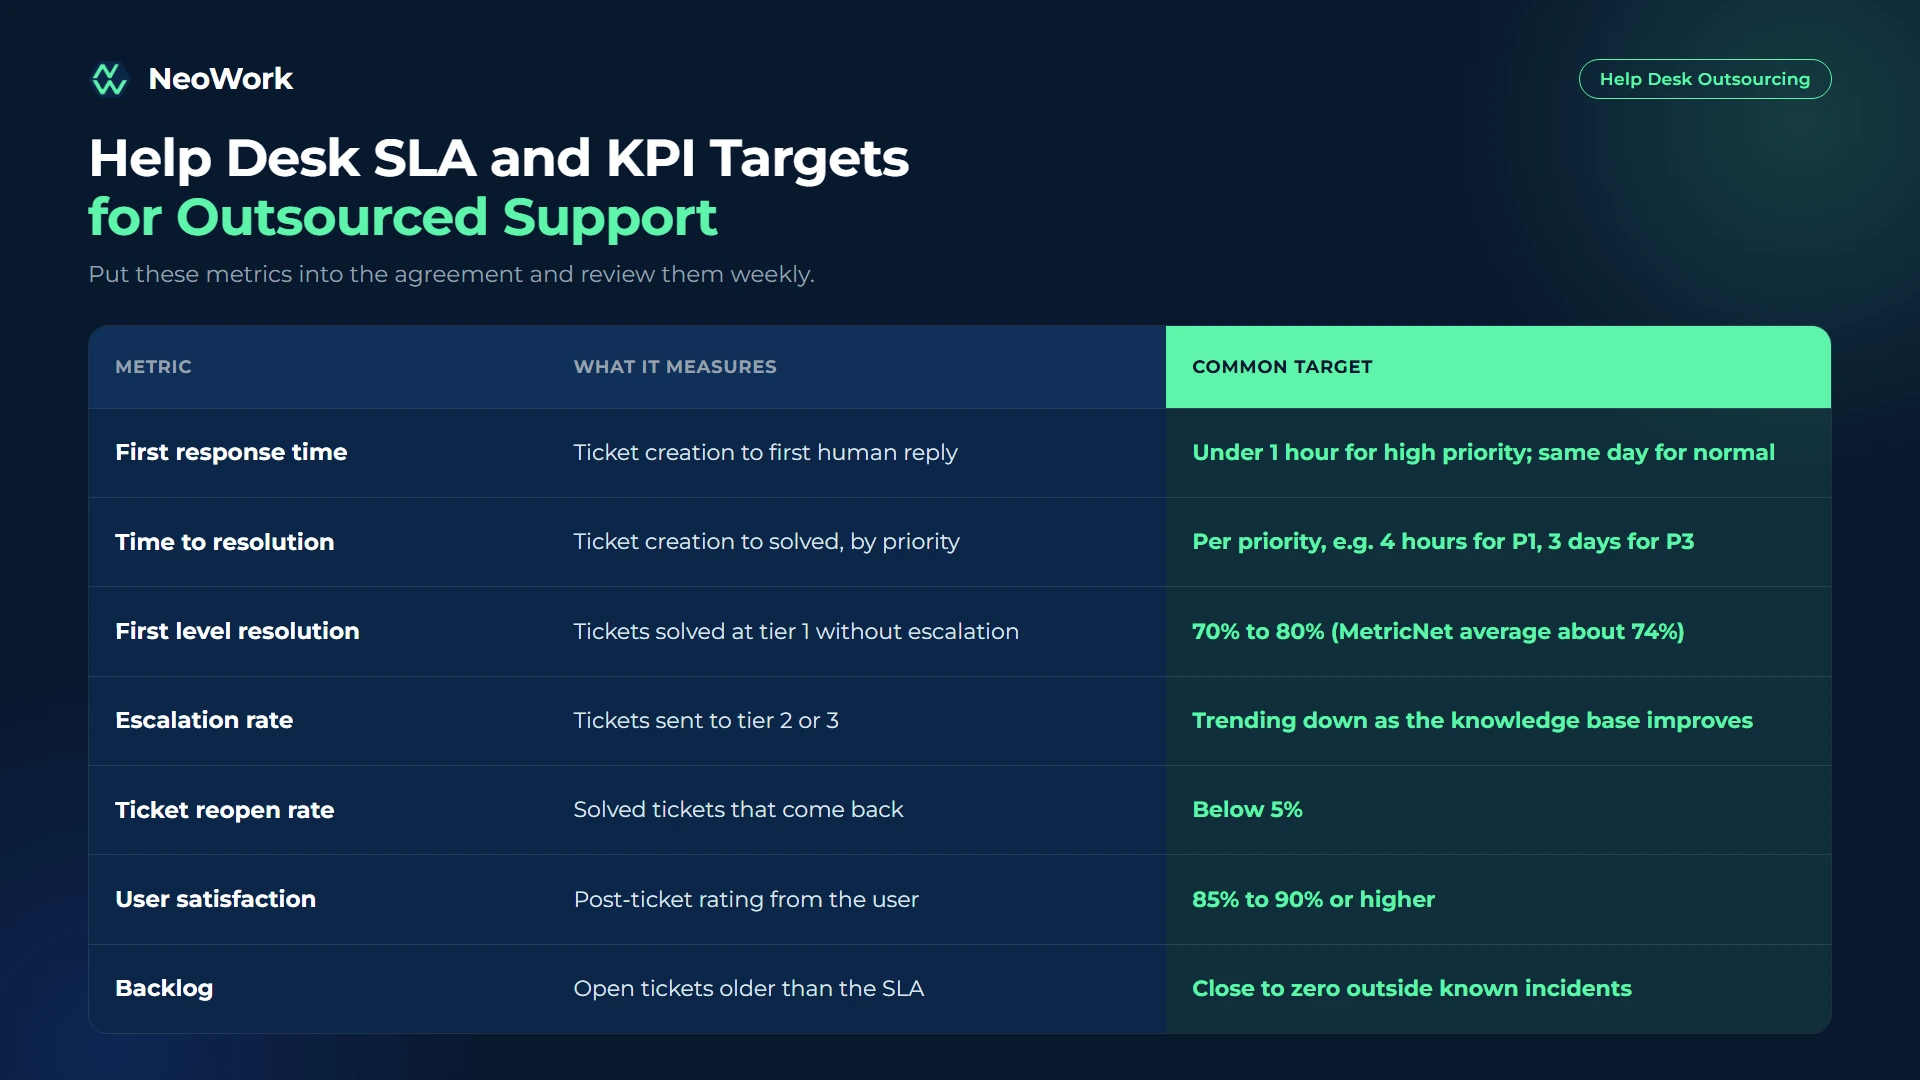Viewport: 1920px width, 1080px height.
Task: Click 'Per priority, e.g. 4 hours for P1' target
Action: tap(1443, 542)
